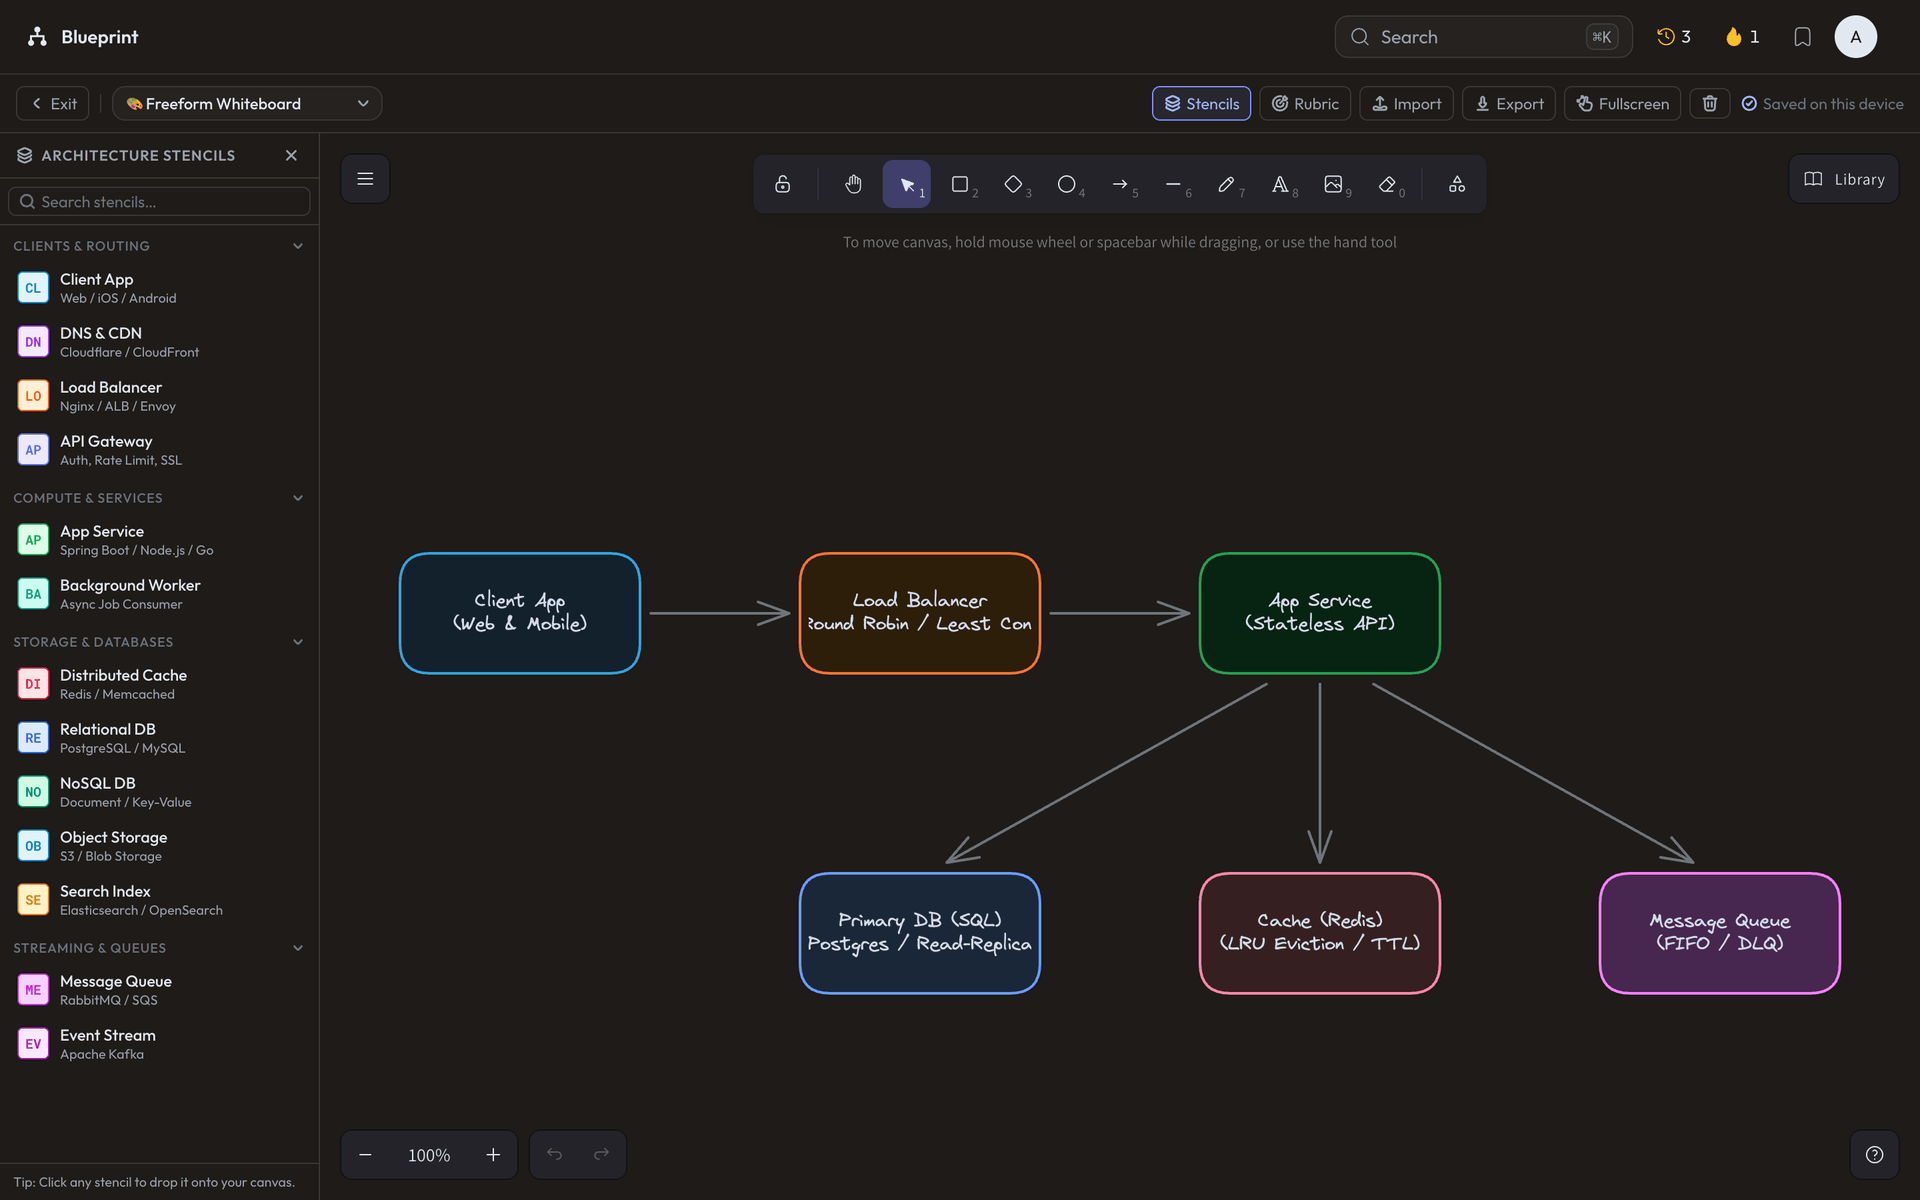Viewport: 1920px width, 1200px height.
Task: Select the Eraser tool
Action: coord(1387,184)
